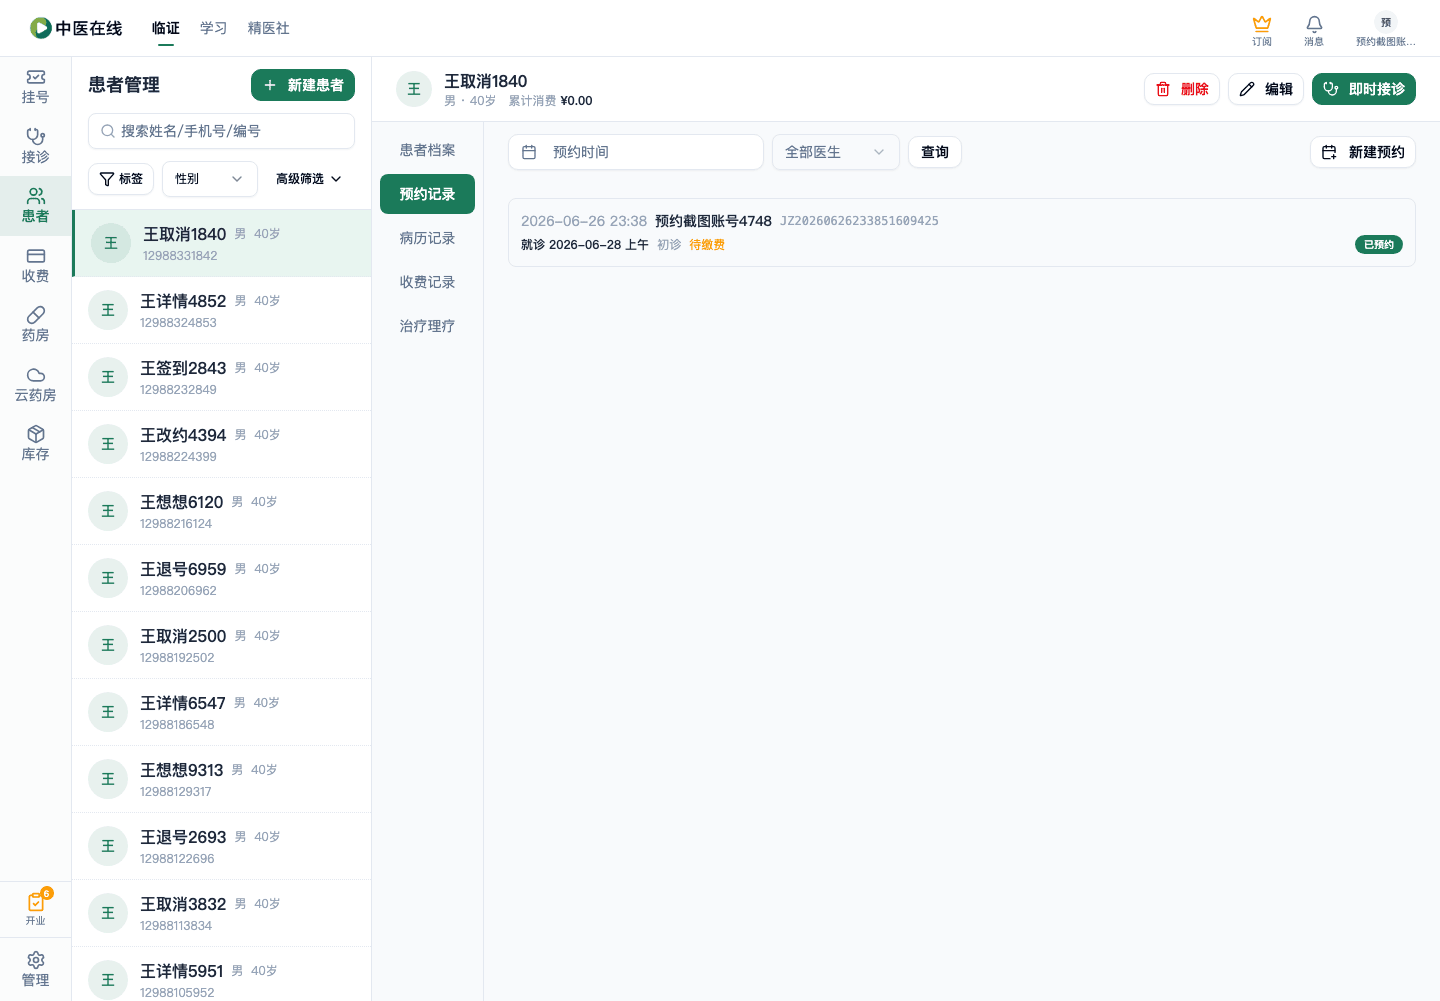Click the 待缴费 status label

[x=707, y=245]
